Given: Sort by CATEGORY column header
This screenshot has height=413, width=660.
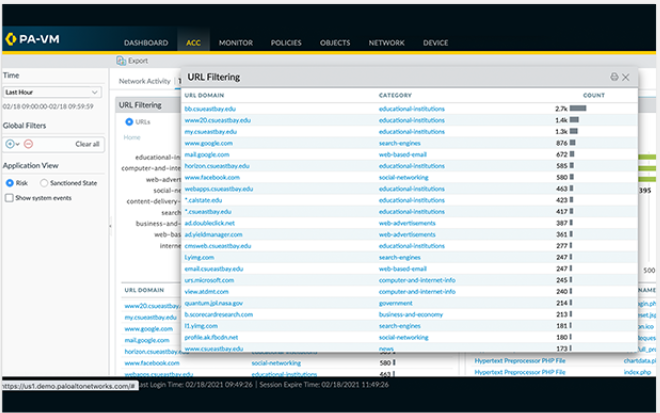Looking at the screenshot, I should [x=395, y=95].
